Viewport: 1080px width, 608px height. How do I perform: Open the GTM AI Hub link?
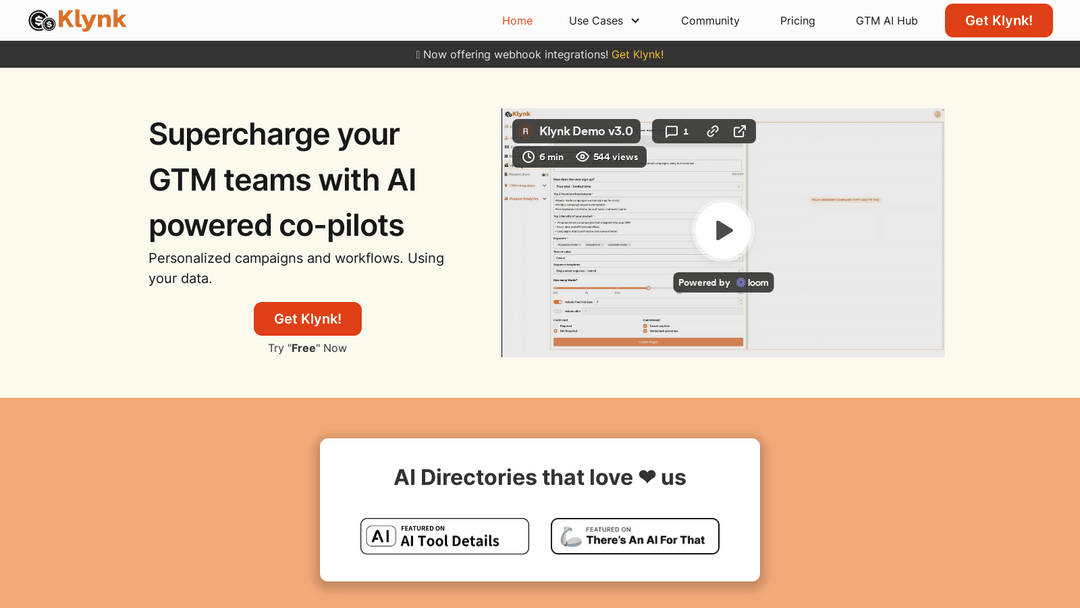886,21
